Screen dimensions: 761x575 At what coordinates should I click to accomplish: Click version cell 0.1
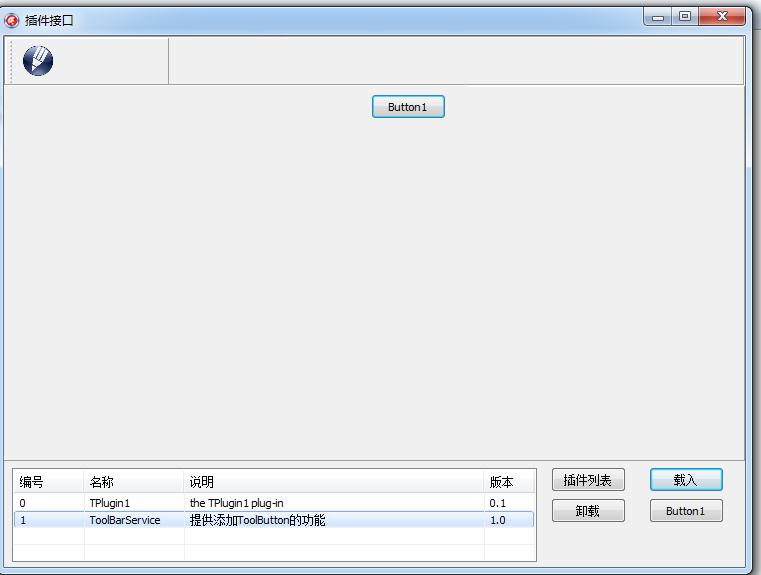click(497, 503)
